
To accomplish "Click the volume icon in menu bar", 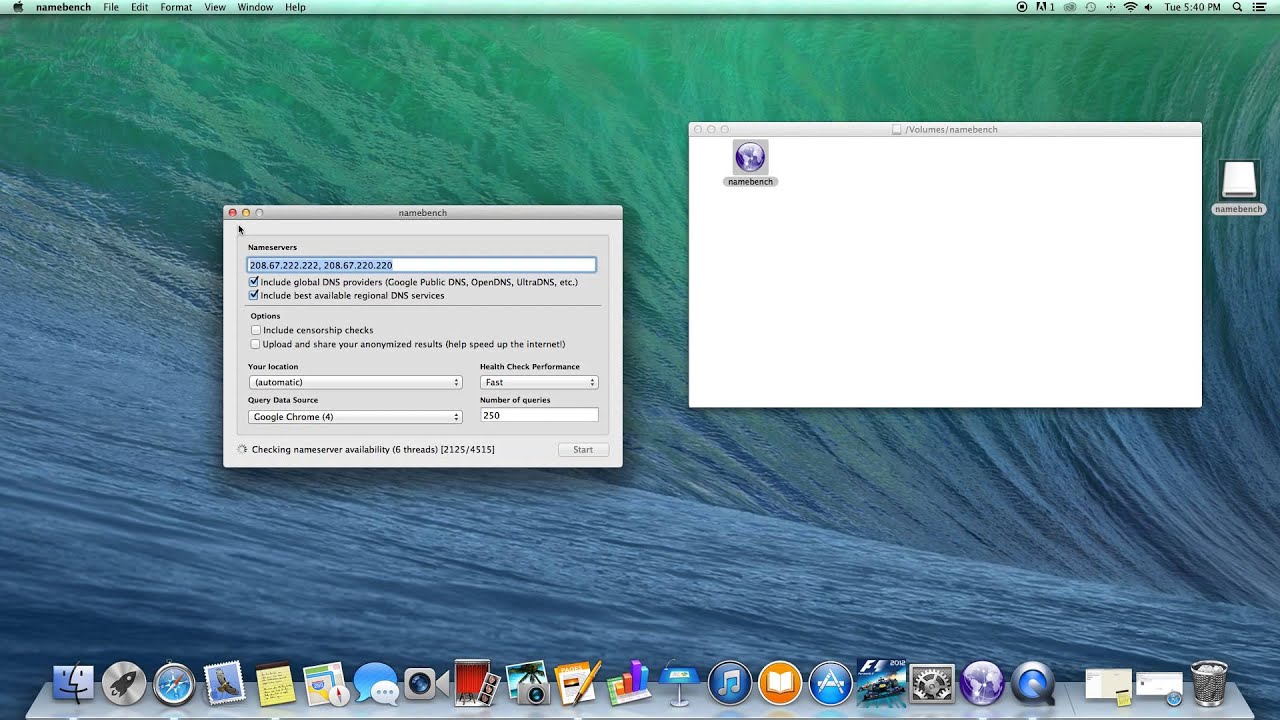I will tap(1148, 7).
